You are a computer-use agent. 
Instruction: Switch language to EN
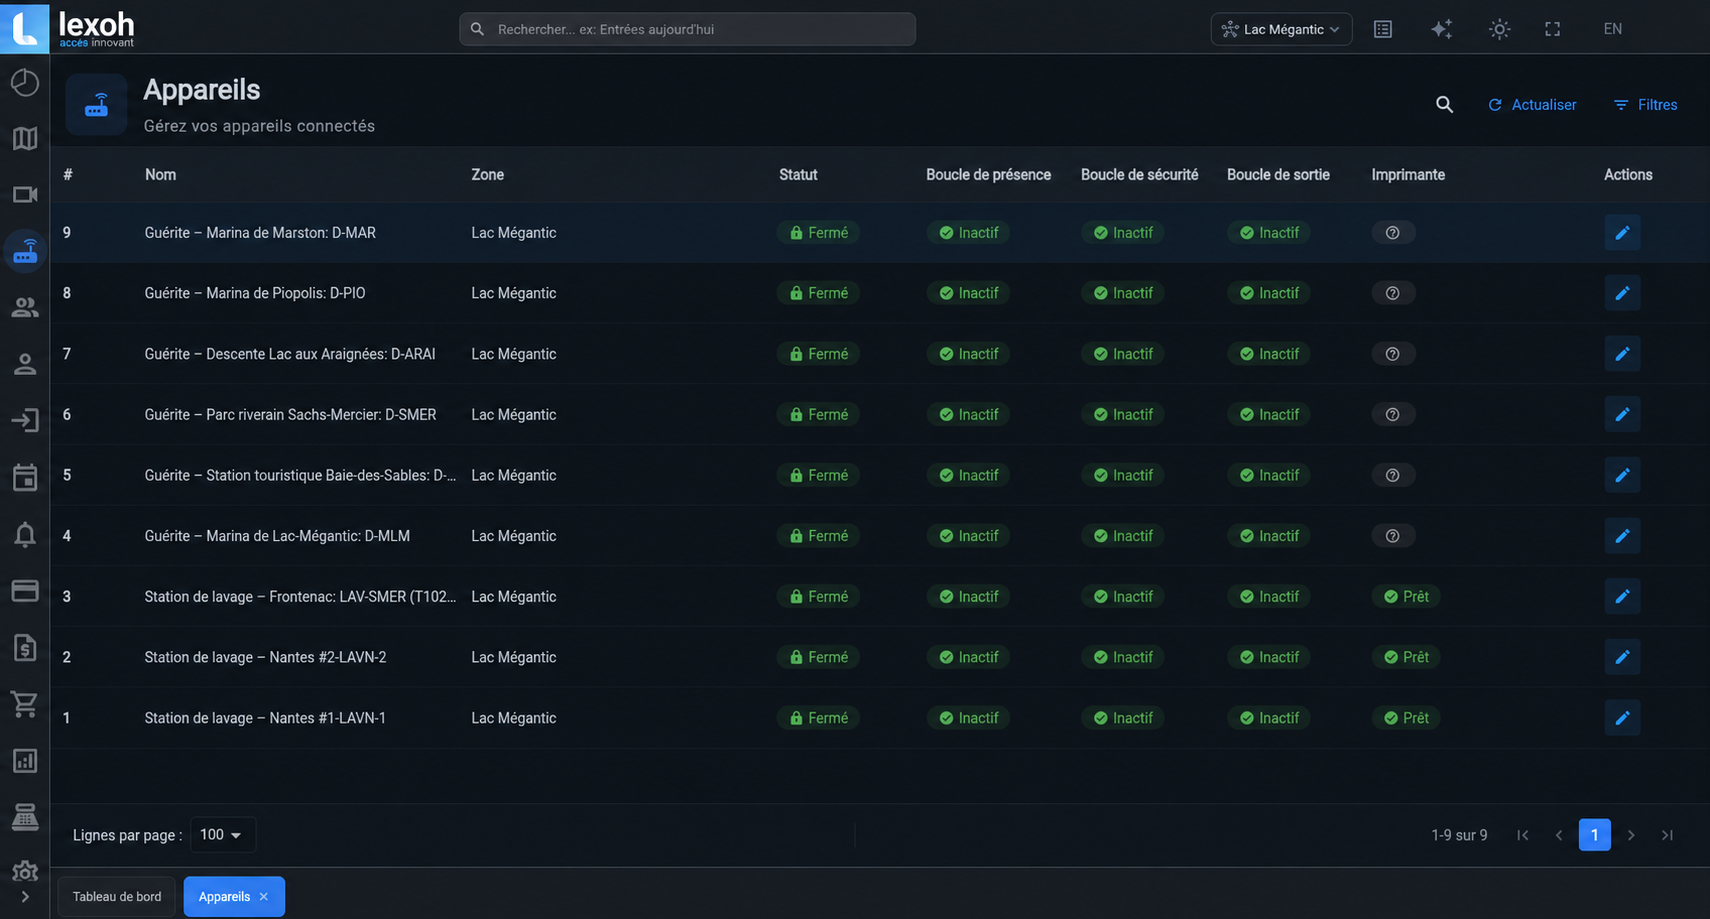pyautogui.click(x=1613, y=29)
